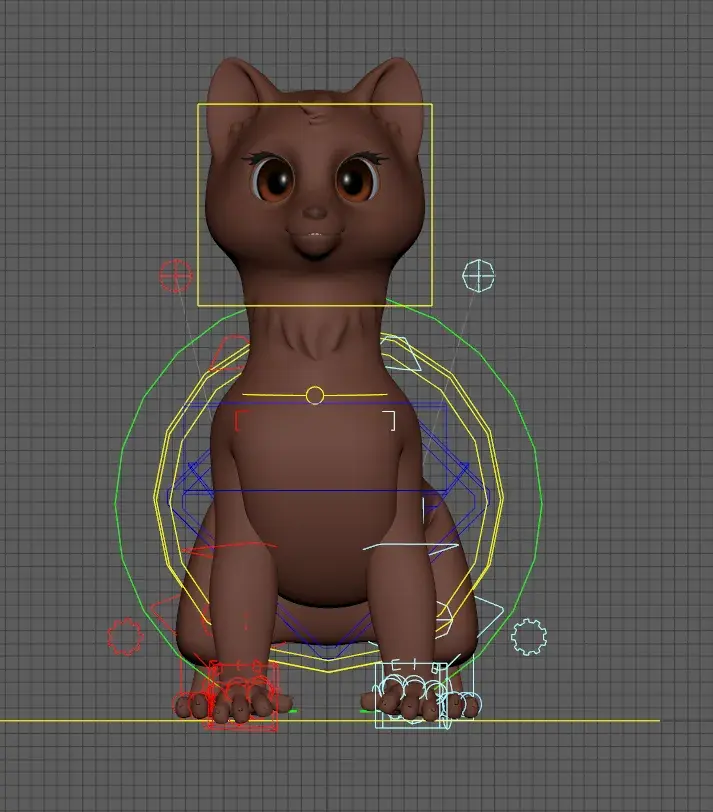Click the red corner bracket on the chest

(x=238, y=420)
